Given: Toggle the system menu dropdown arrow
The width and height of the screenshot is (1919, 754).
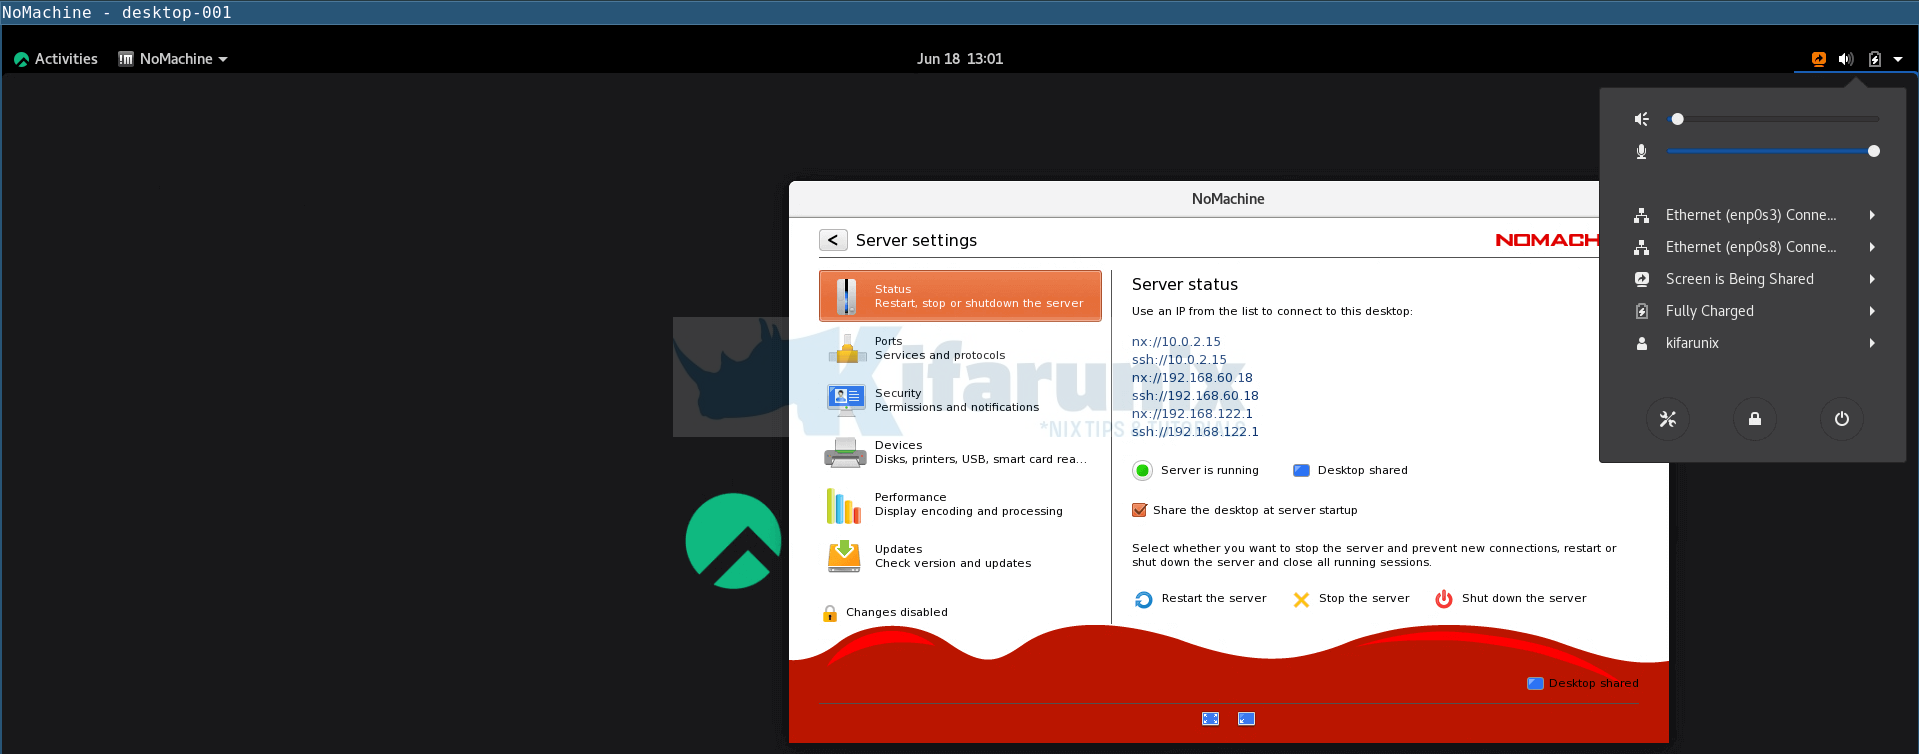Looking at the screenshot, I should click(x=1898, y=59).
